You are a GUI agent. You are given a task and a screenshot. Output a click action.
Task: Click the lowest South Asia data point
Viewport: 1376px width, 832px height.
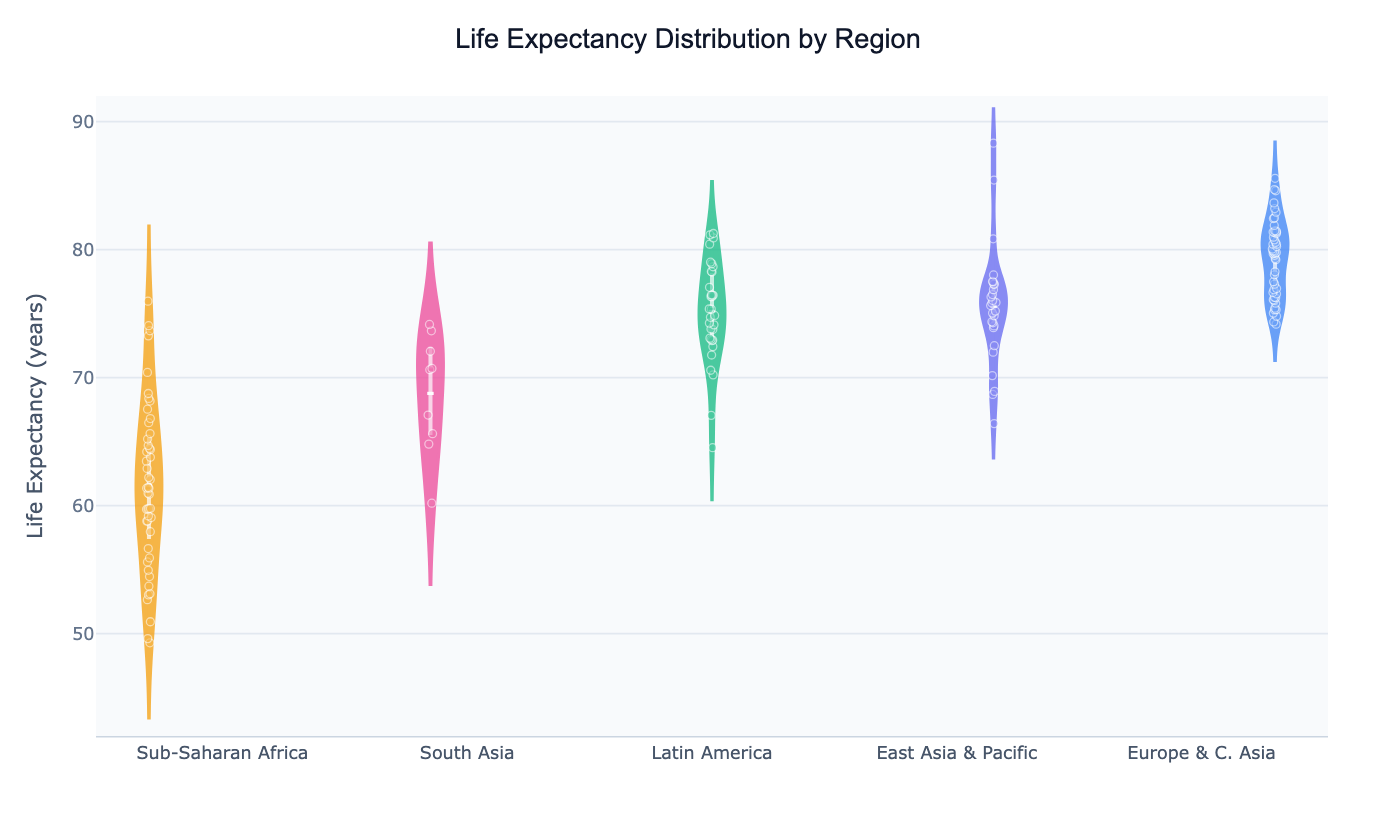pyautogui.click(x=432, y=503)
